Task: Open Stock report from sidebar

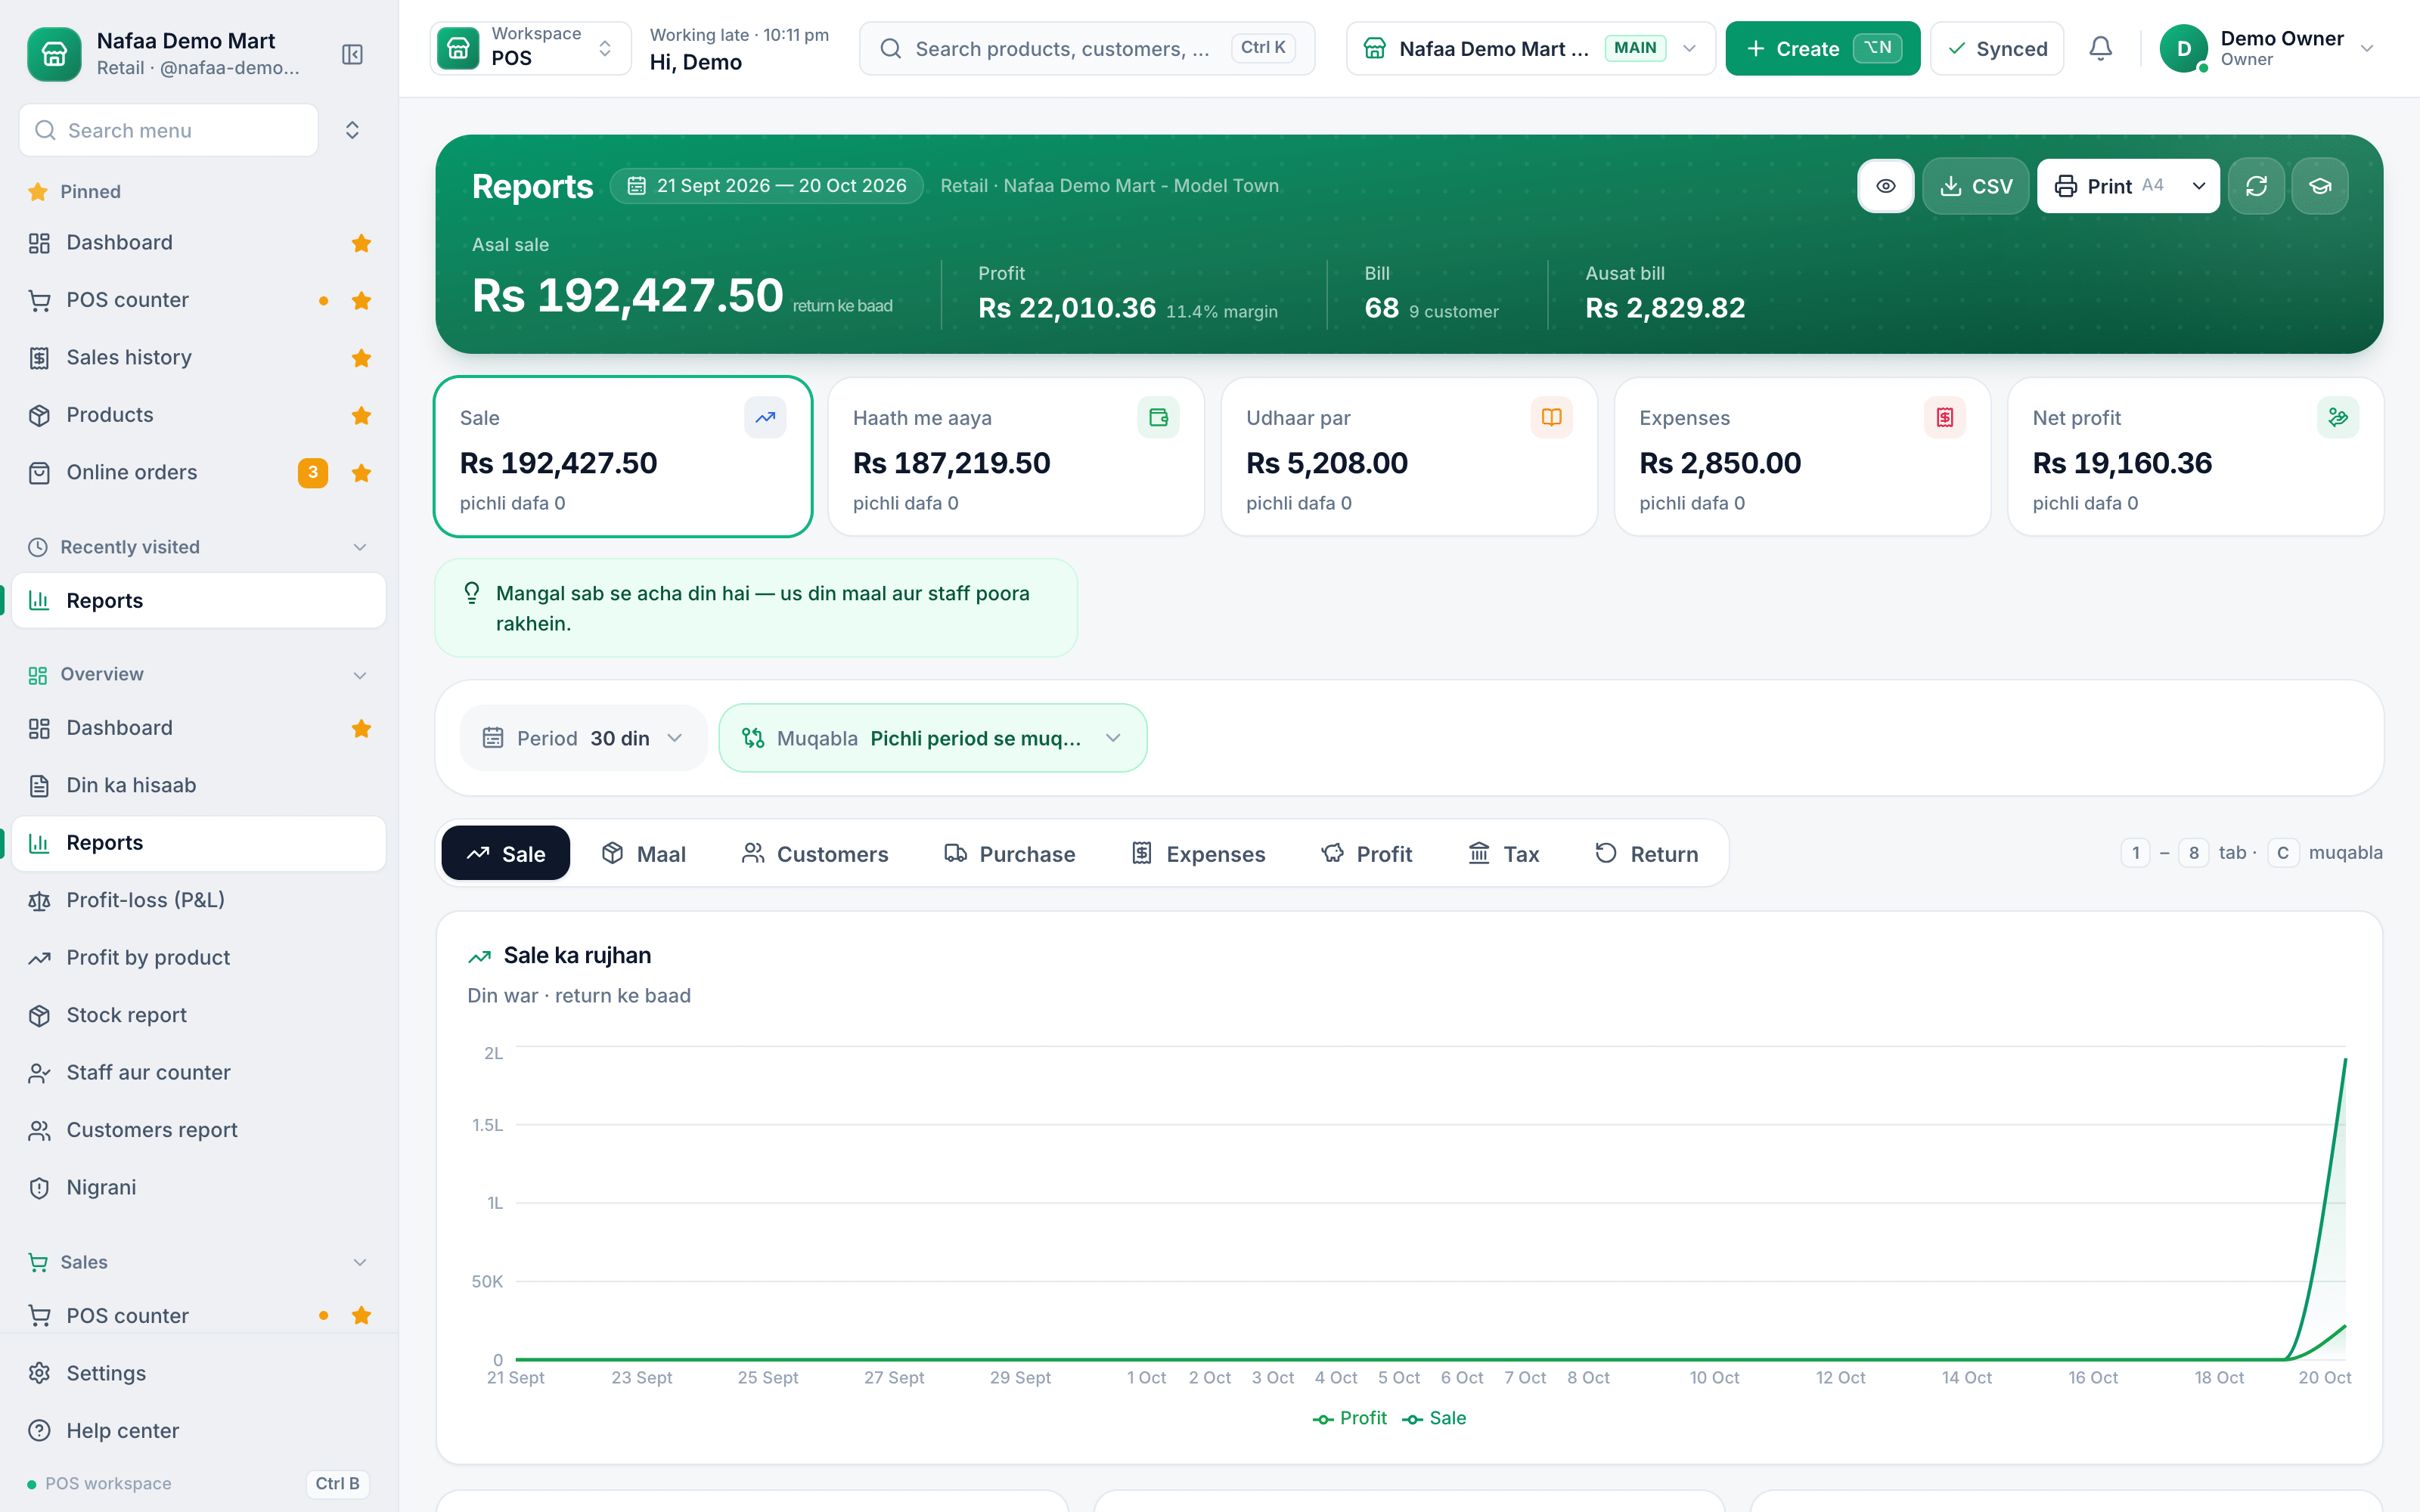Action: point(198,1015)
